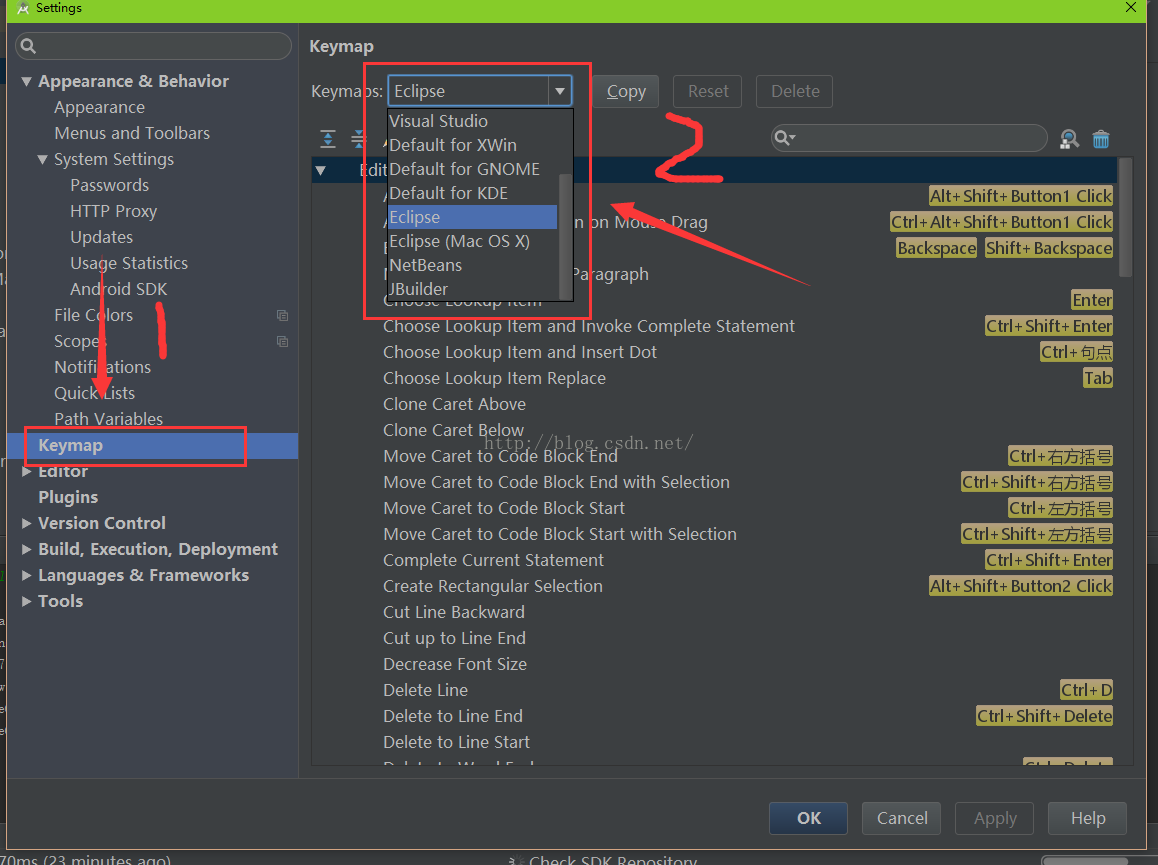
Task: Click the settings search input field
Action: pyautogui.click(x=154, y=46)
